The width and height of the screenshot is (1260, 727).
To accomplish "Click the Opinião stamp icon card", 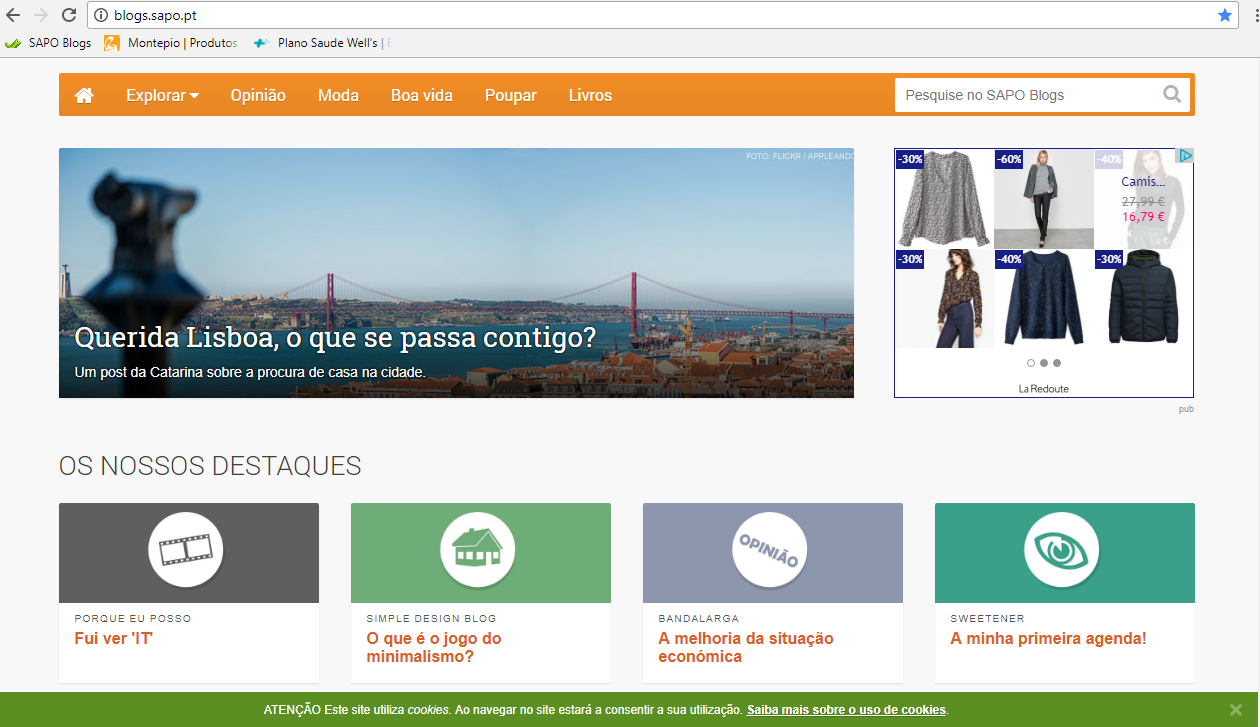I will click(769, 550).
